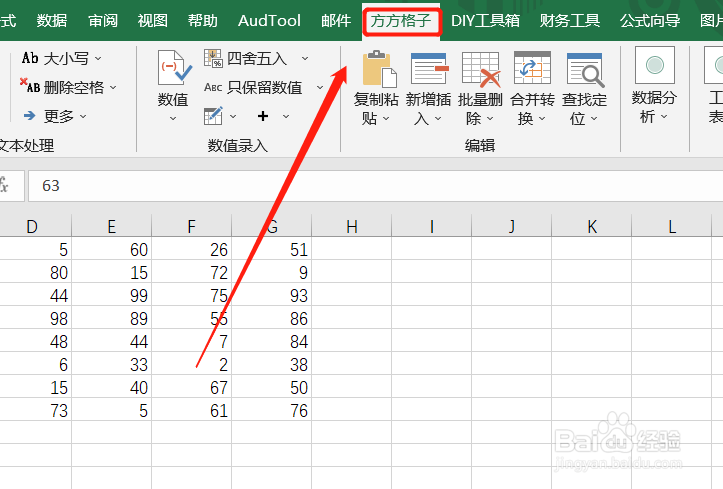Expand the 合并转换 dropdown arrow
This screenshot has height=489, width=723.
[542, 118]
